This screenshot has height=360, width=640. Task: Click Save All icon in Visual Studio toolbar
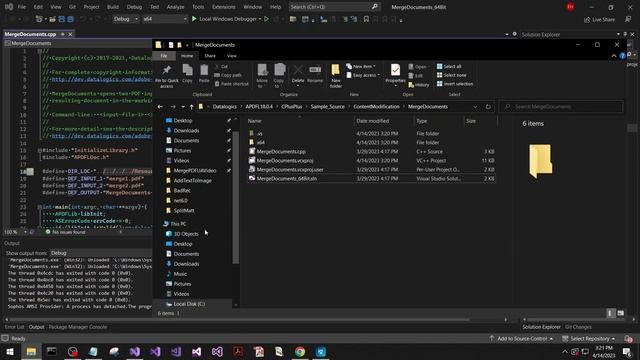point(70,19)
